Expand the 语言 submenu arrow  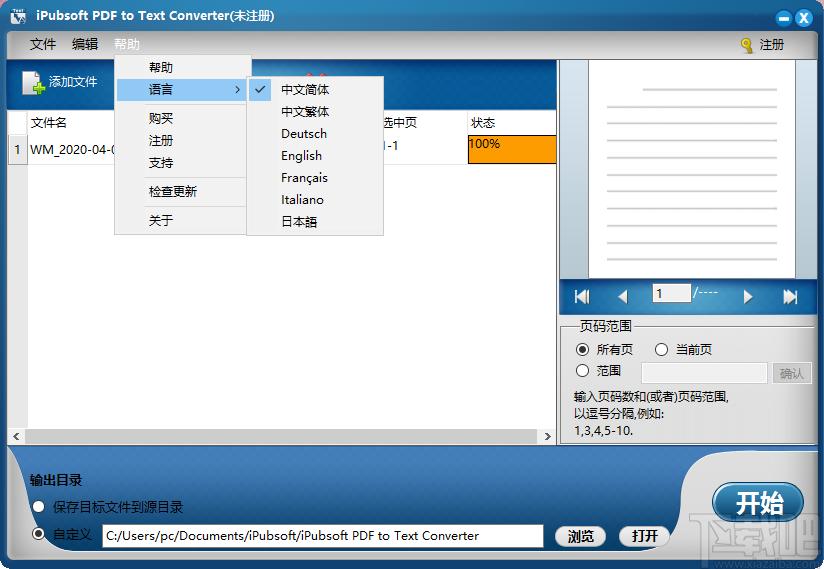[238, 90]
